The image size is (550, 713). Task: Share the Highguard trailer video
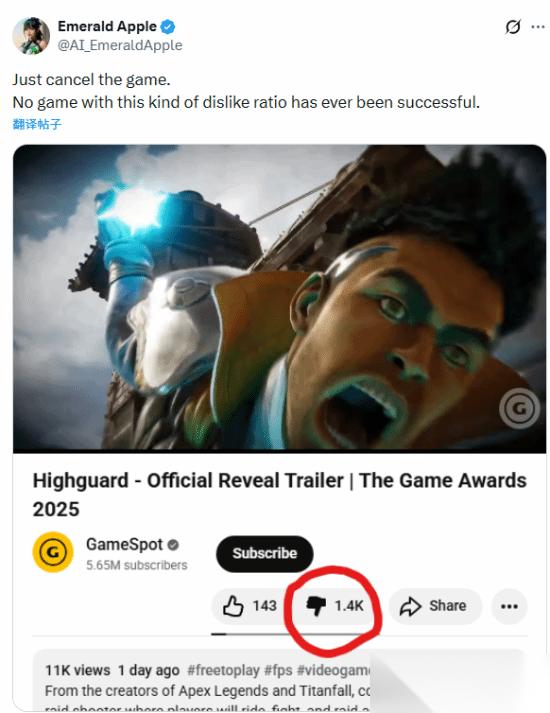click(434, 606)
